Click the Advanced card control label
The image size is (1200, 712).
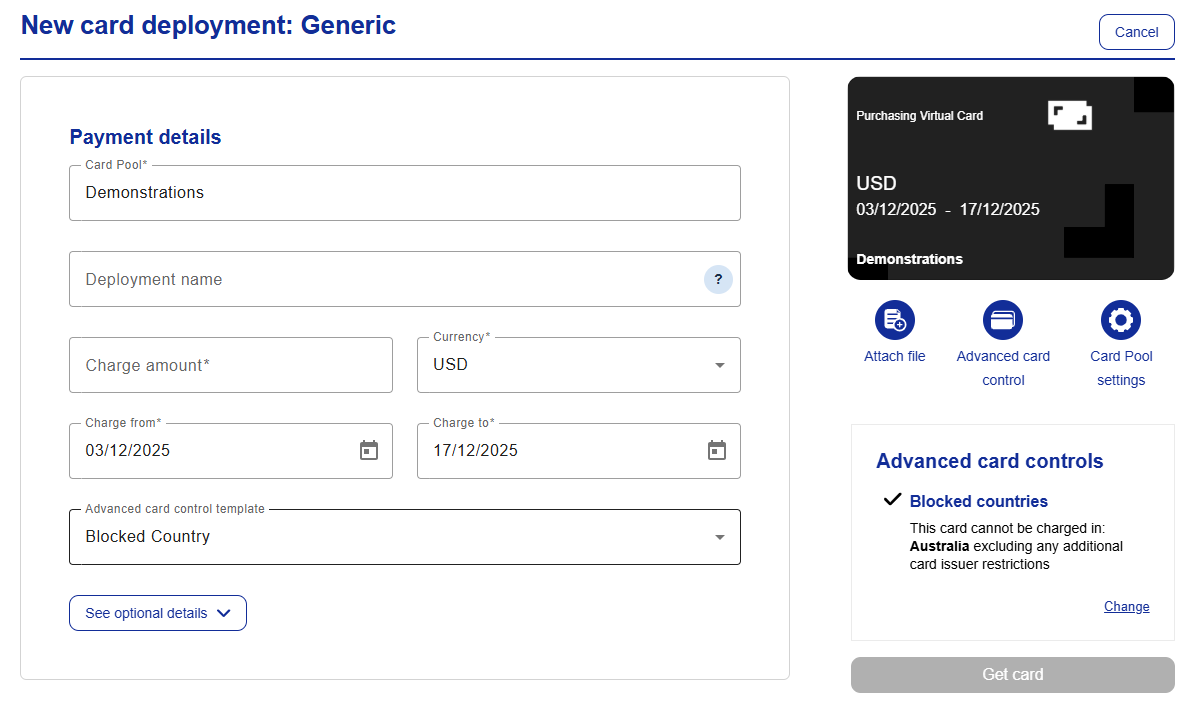[1003, 368]
